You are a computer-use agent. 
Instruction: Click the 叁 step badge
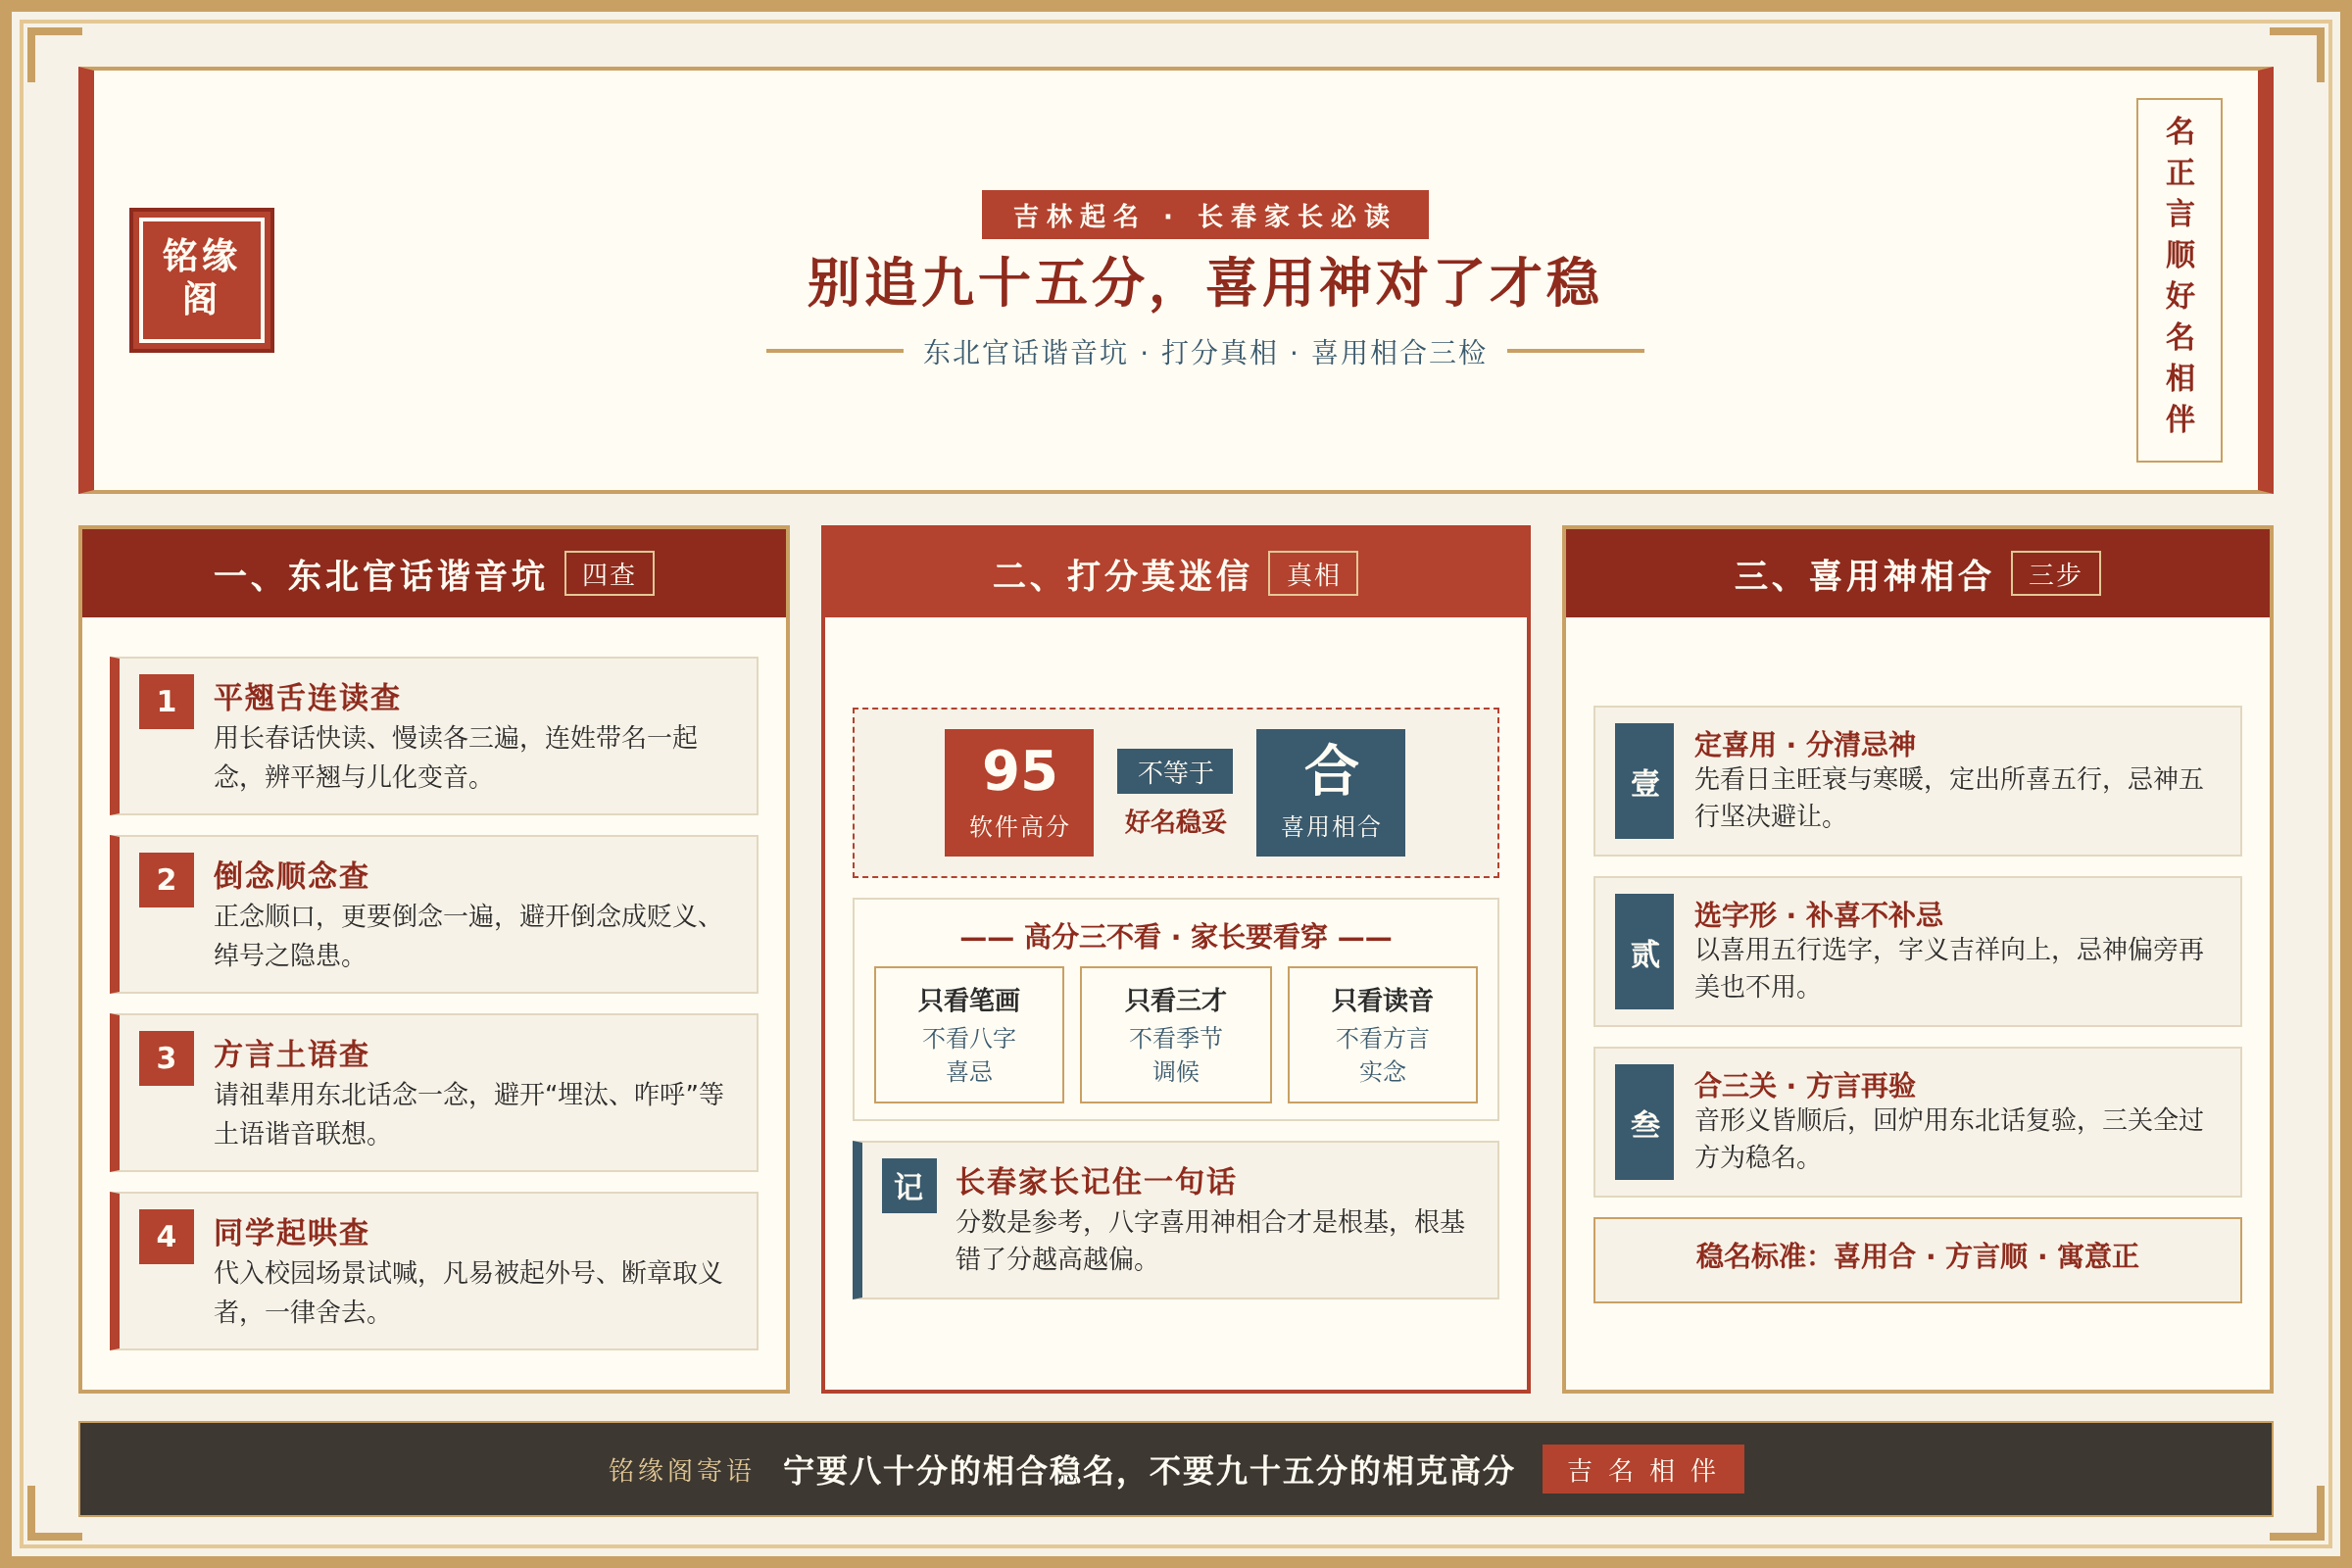click(1644, 1122)
